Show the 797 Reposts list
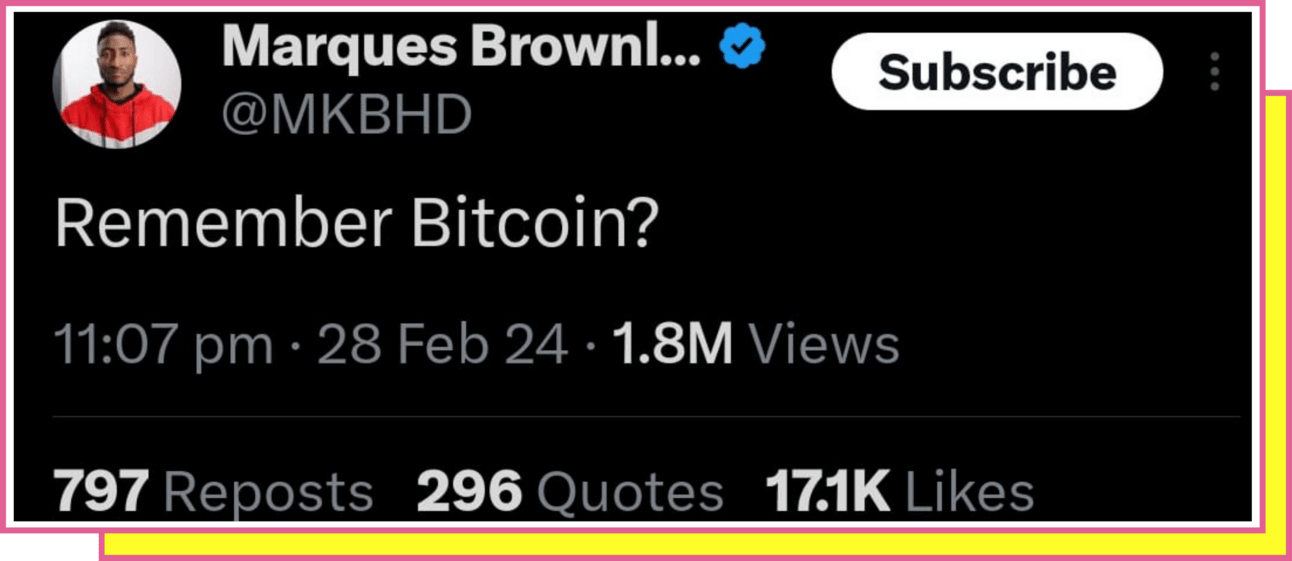This screenshot has width=1292, height=561. [x=214, y=492]
